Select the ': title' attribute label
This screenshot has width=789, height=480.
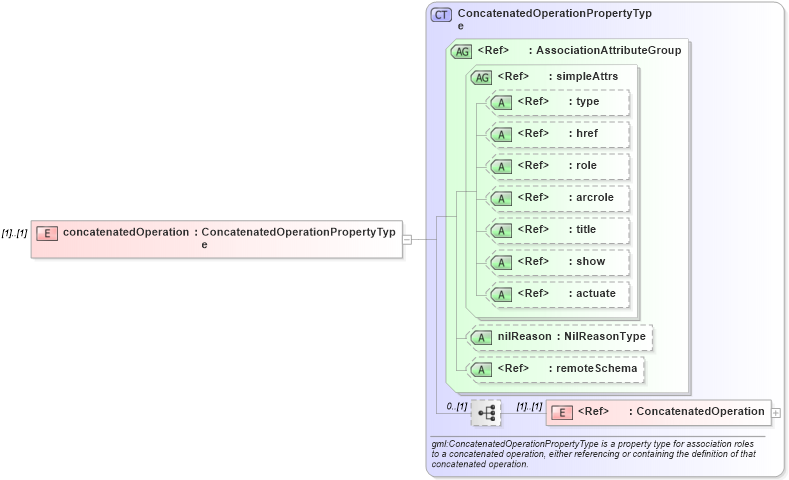pos(582,229)
